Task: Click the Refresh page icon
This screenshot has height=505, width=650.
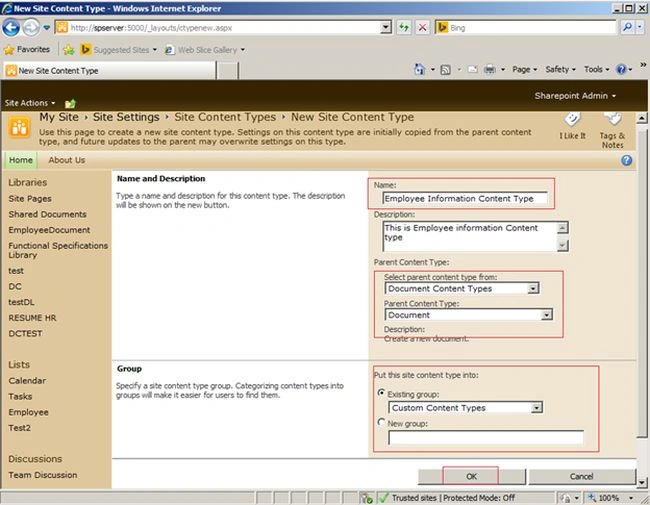Action: tap(403, 28)
